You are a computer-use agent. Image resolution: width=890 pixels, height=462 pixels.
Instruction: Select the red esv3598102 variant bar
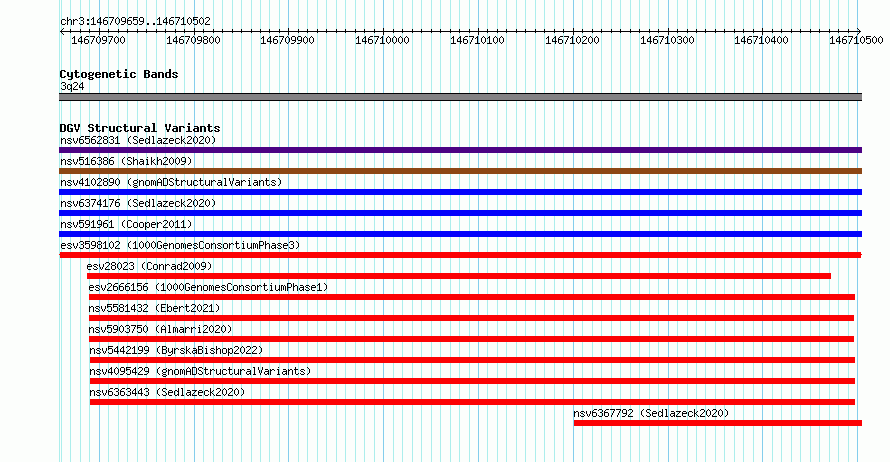[460, 255]
